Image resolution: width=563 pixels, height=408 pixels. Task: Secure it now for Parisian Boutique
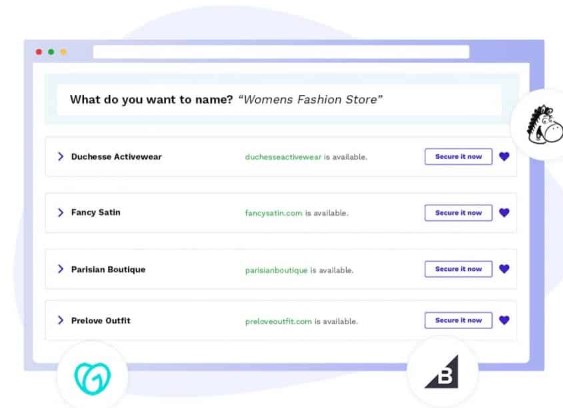point(459,269)
